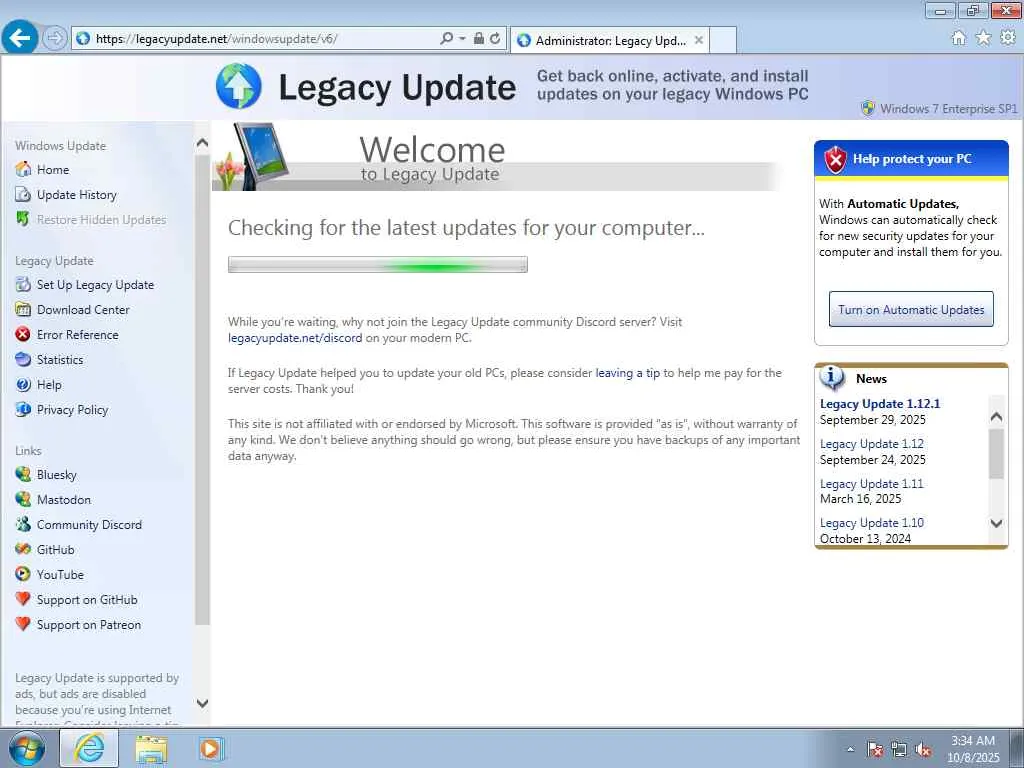Screen dimensions: 1024x768
Task: Open the legacyupdate.net/discord link
Action: (295, 338)
